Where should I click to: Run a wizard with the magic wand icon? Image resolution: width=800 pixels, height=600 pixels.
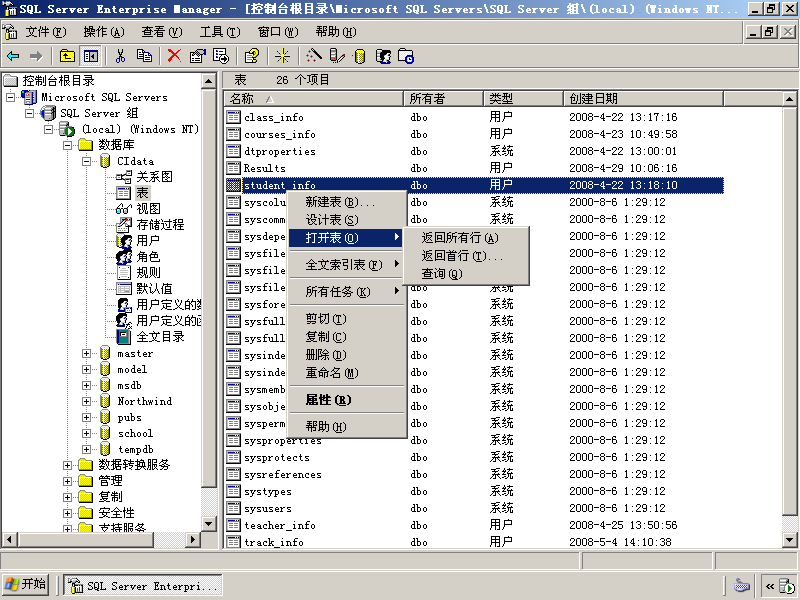(314, 56)
